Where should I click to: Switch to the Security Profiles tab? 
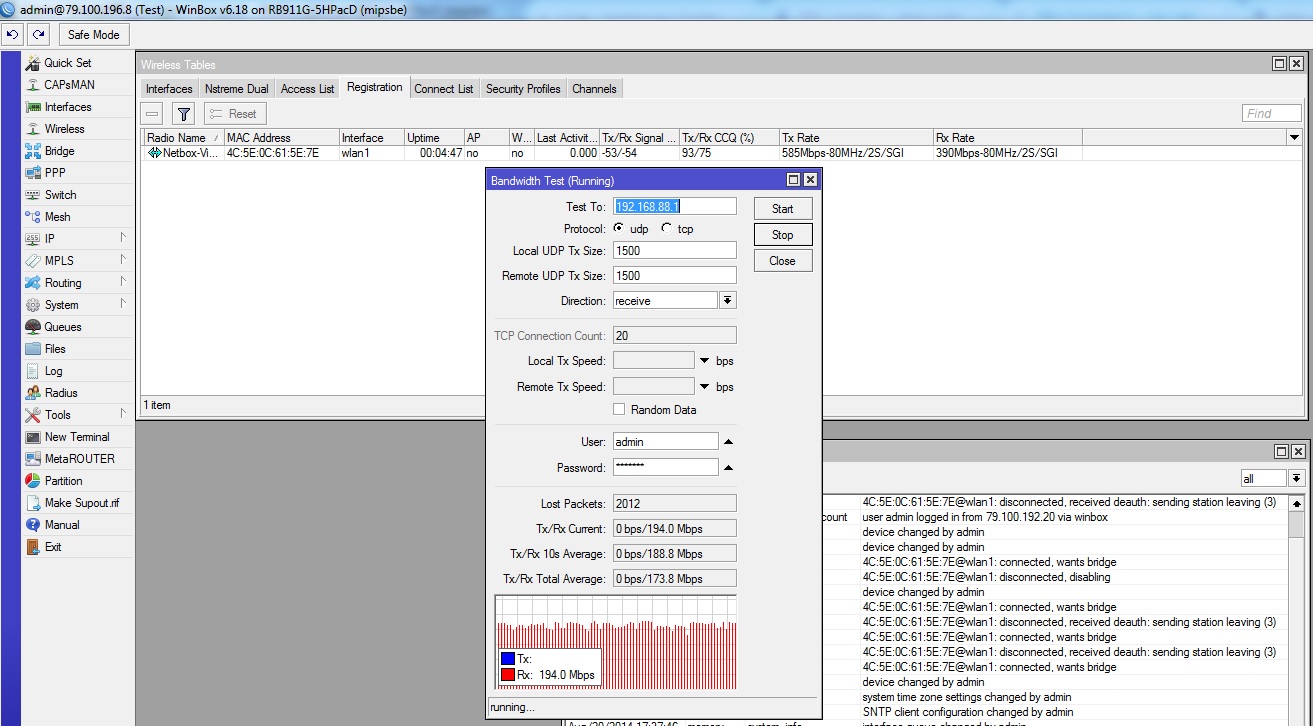(x=523, y=89)
